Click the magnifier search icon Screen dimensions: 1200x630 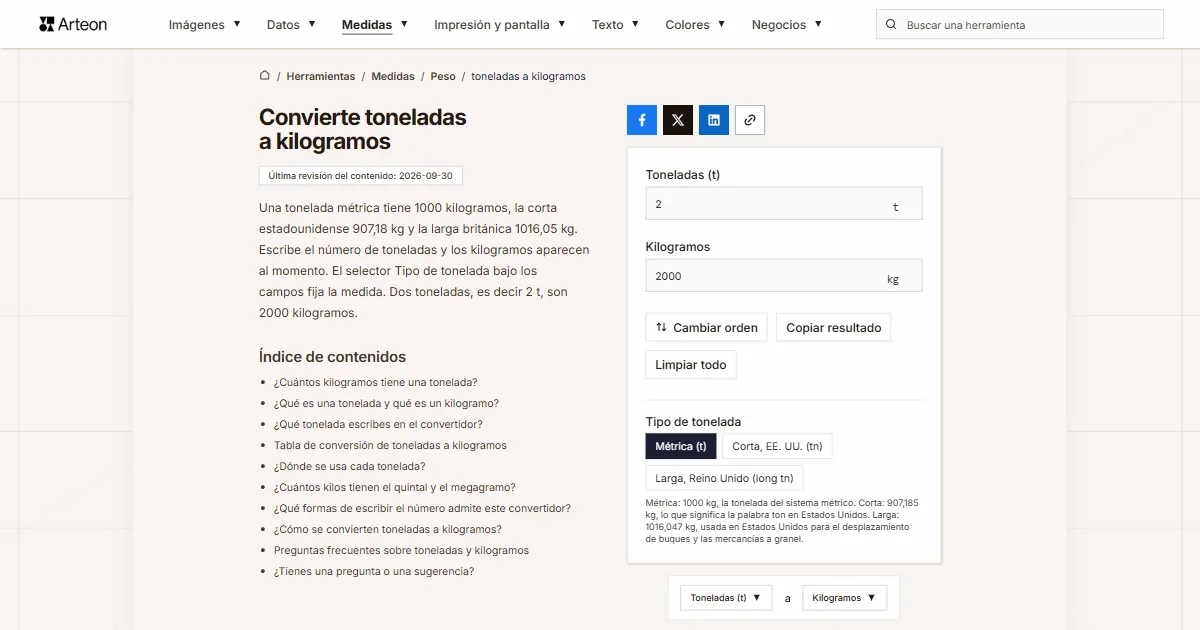pos(892,24)
